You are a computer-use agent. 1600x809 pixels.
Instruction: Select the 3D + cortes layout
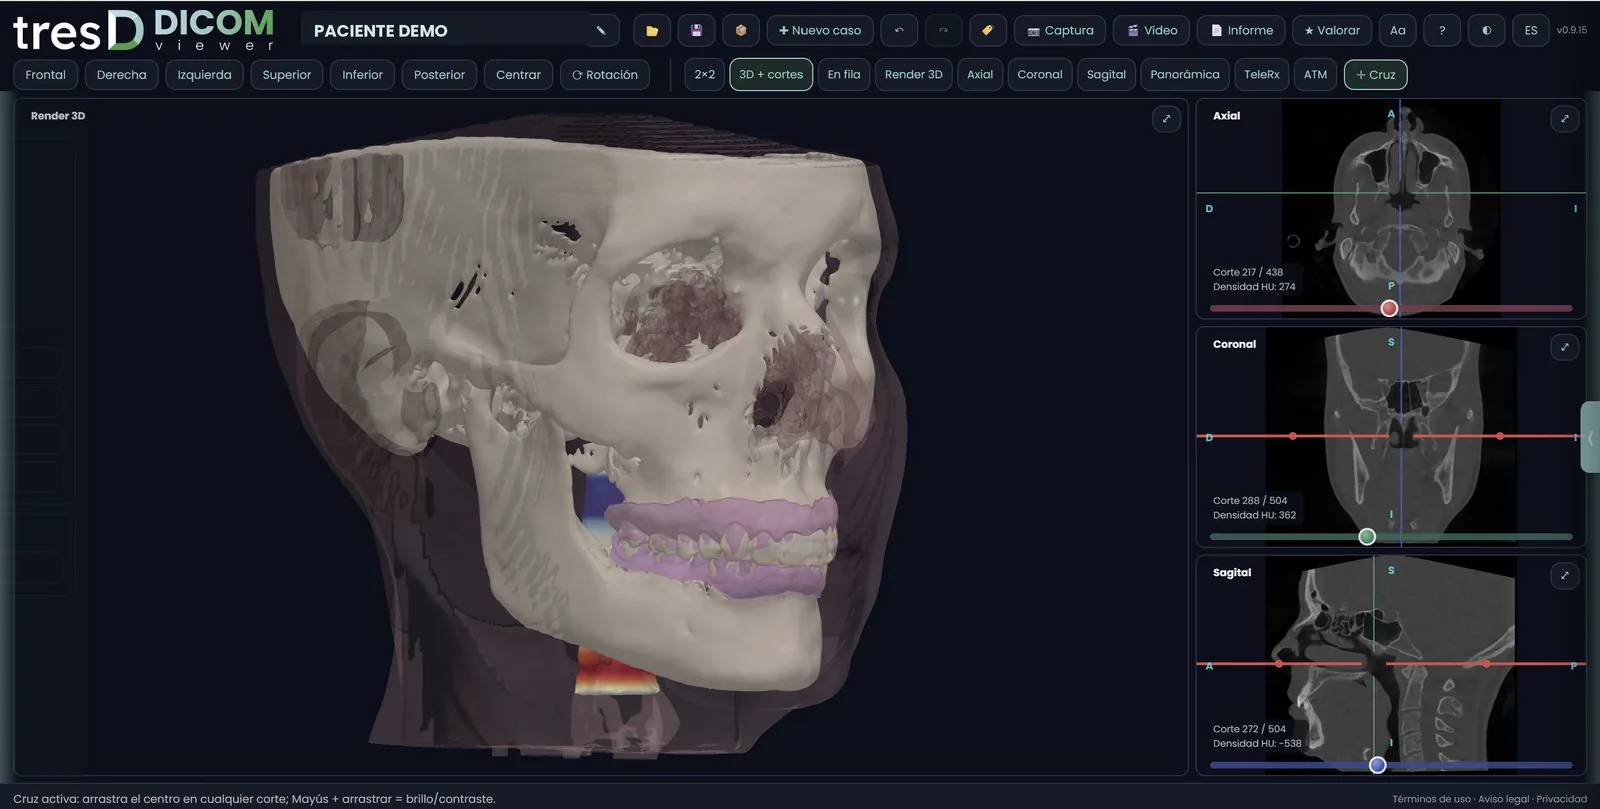pos(771,74)
